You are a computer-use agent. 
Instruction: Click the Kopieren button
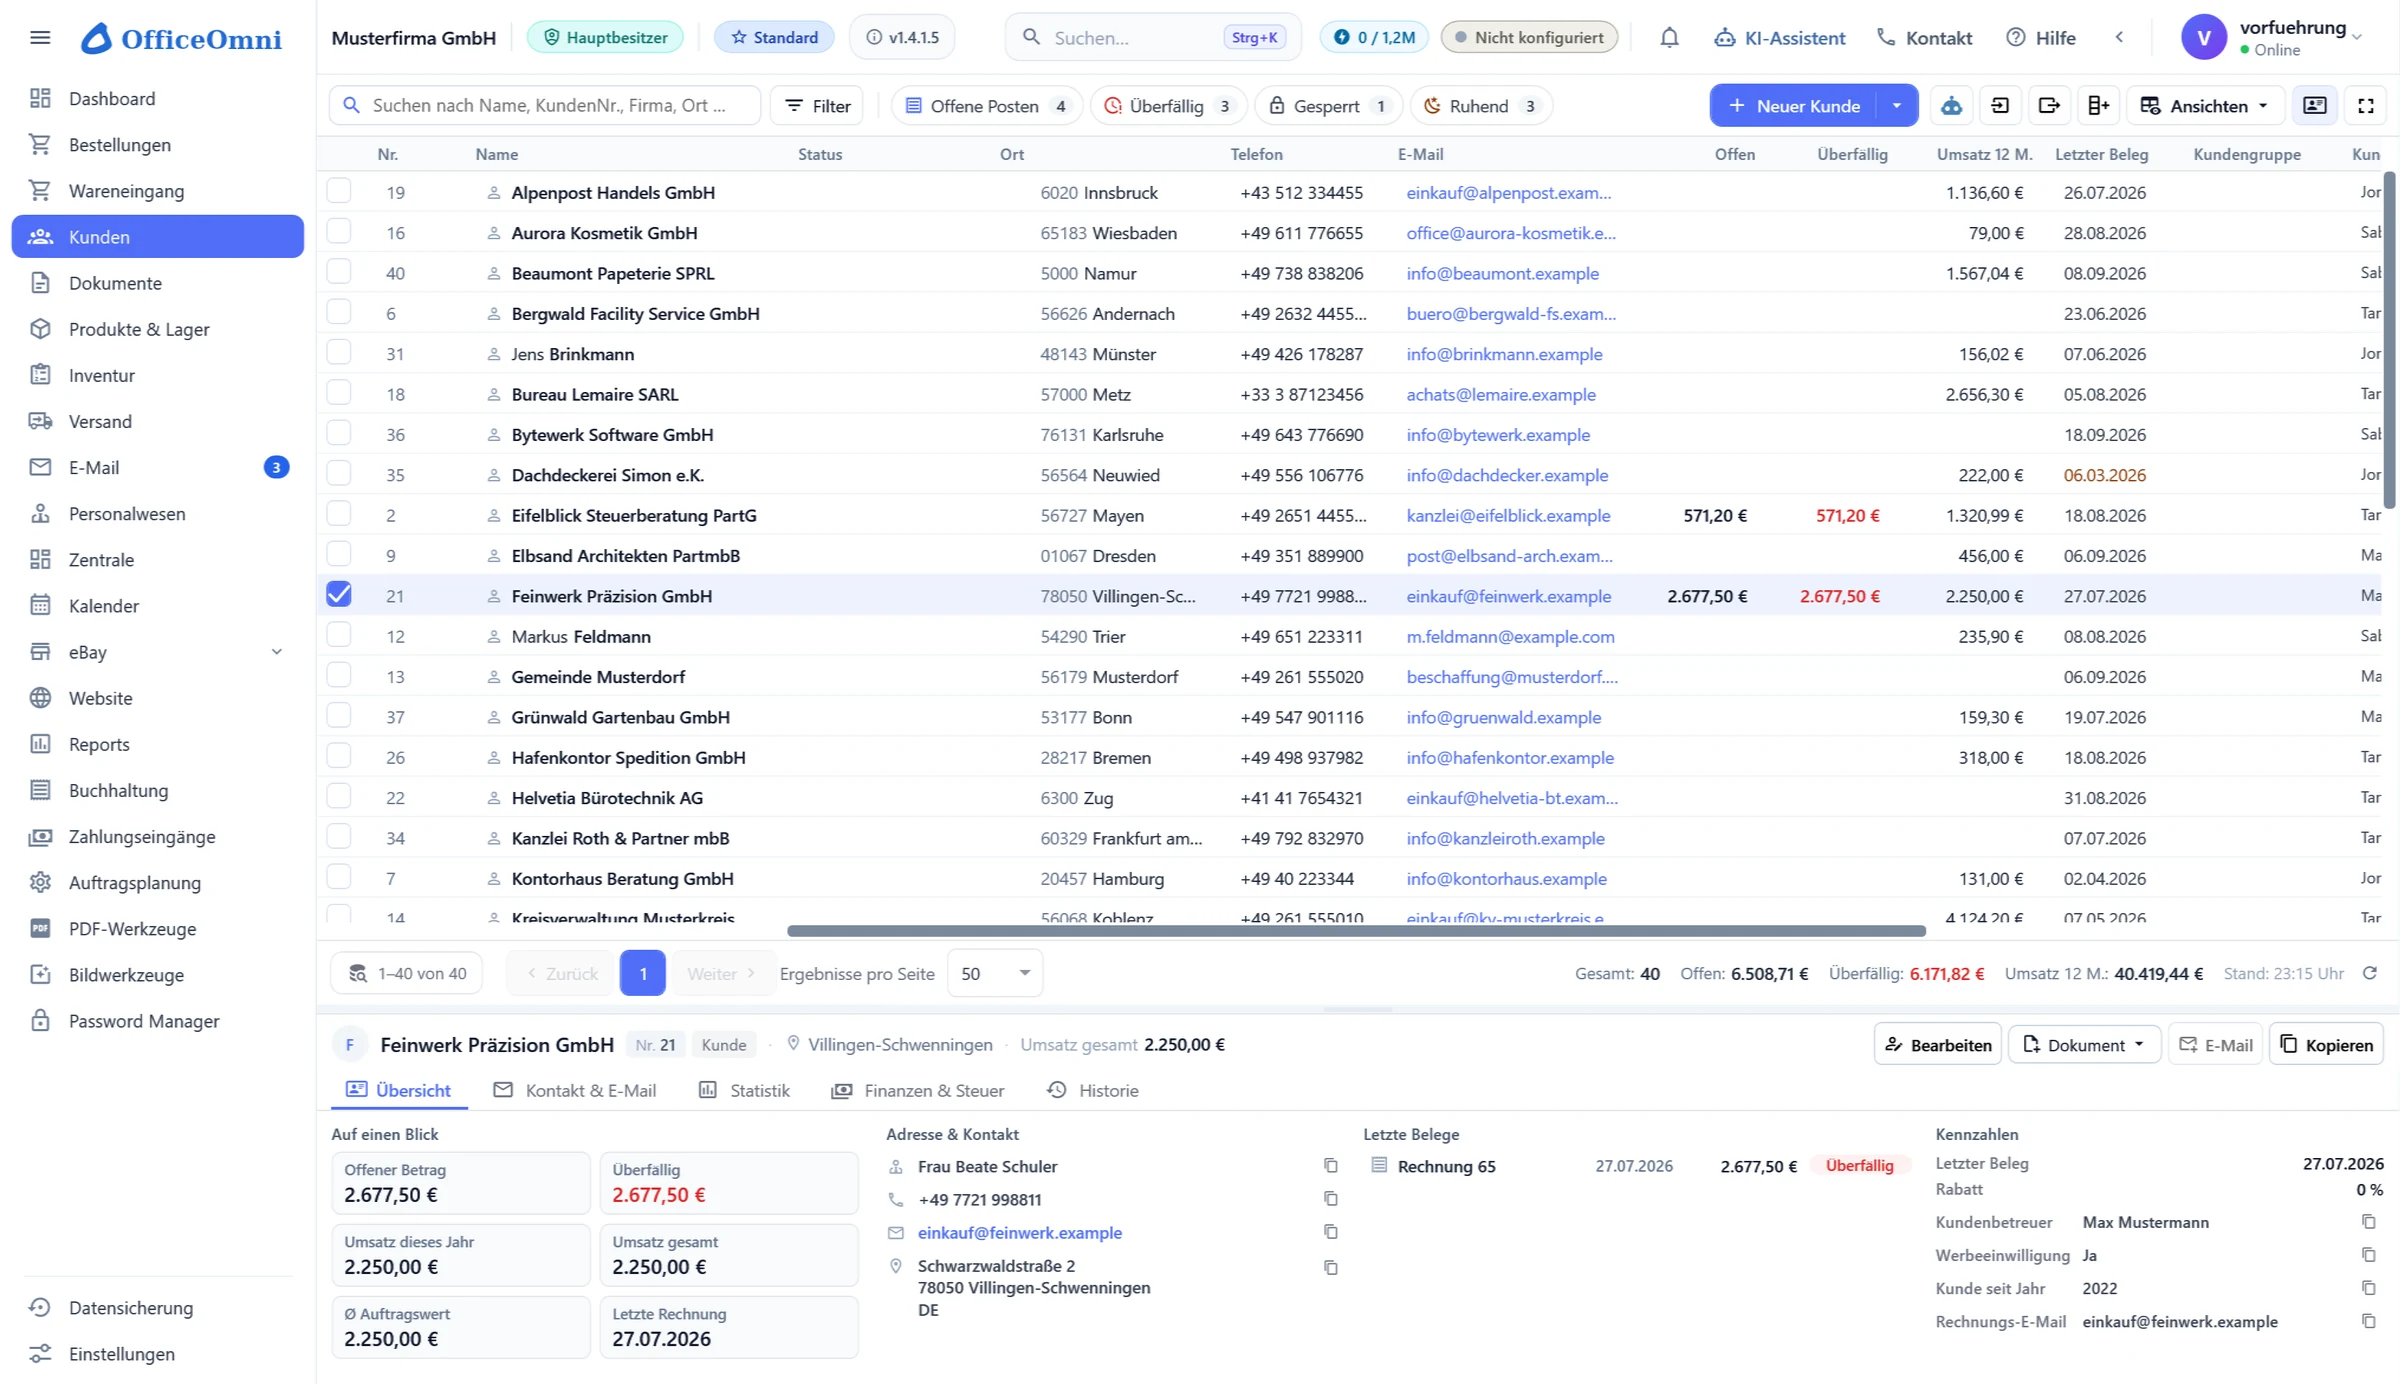click(x=2326, y=1044)
